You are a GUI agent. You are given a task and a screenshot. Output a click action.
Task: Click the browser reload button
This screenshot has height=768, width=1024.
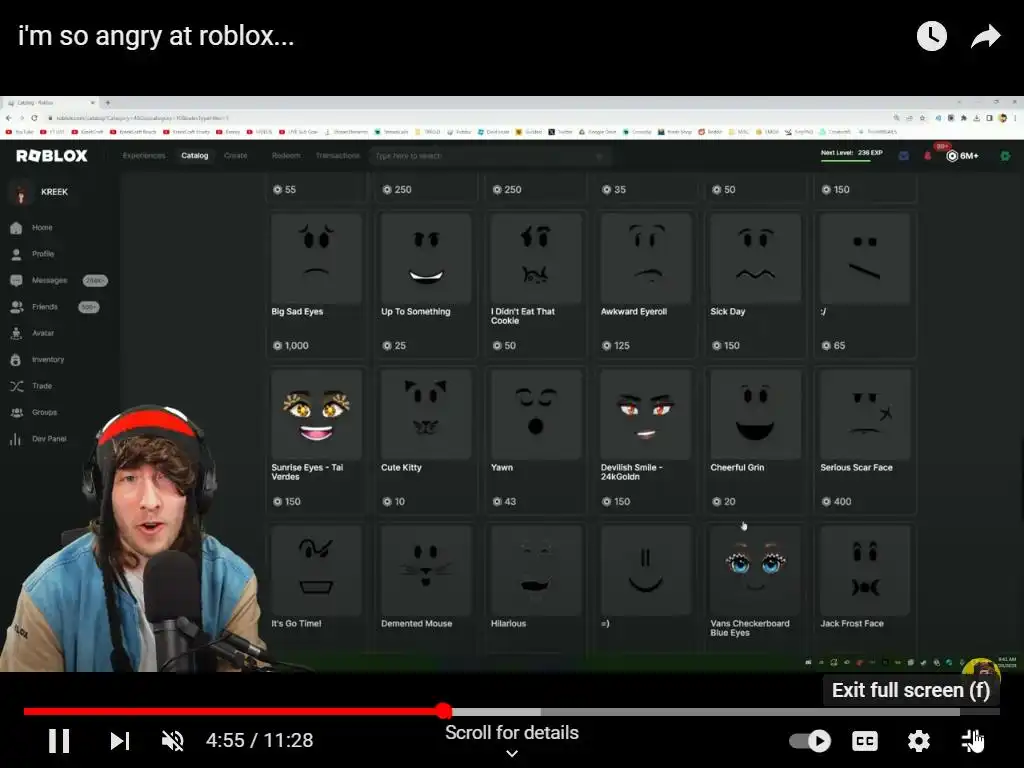coord(34,118)
